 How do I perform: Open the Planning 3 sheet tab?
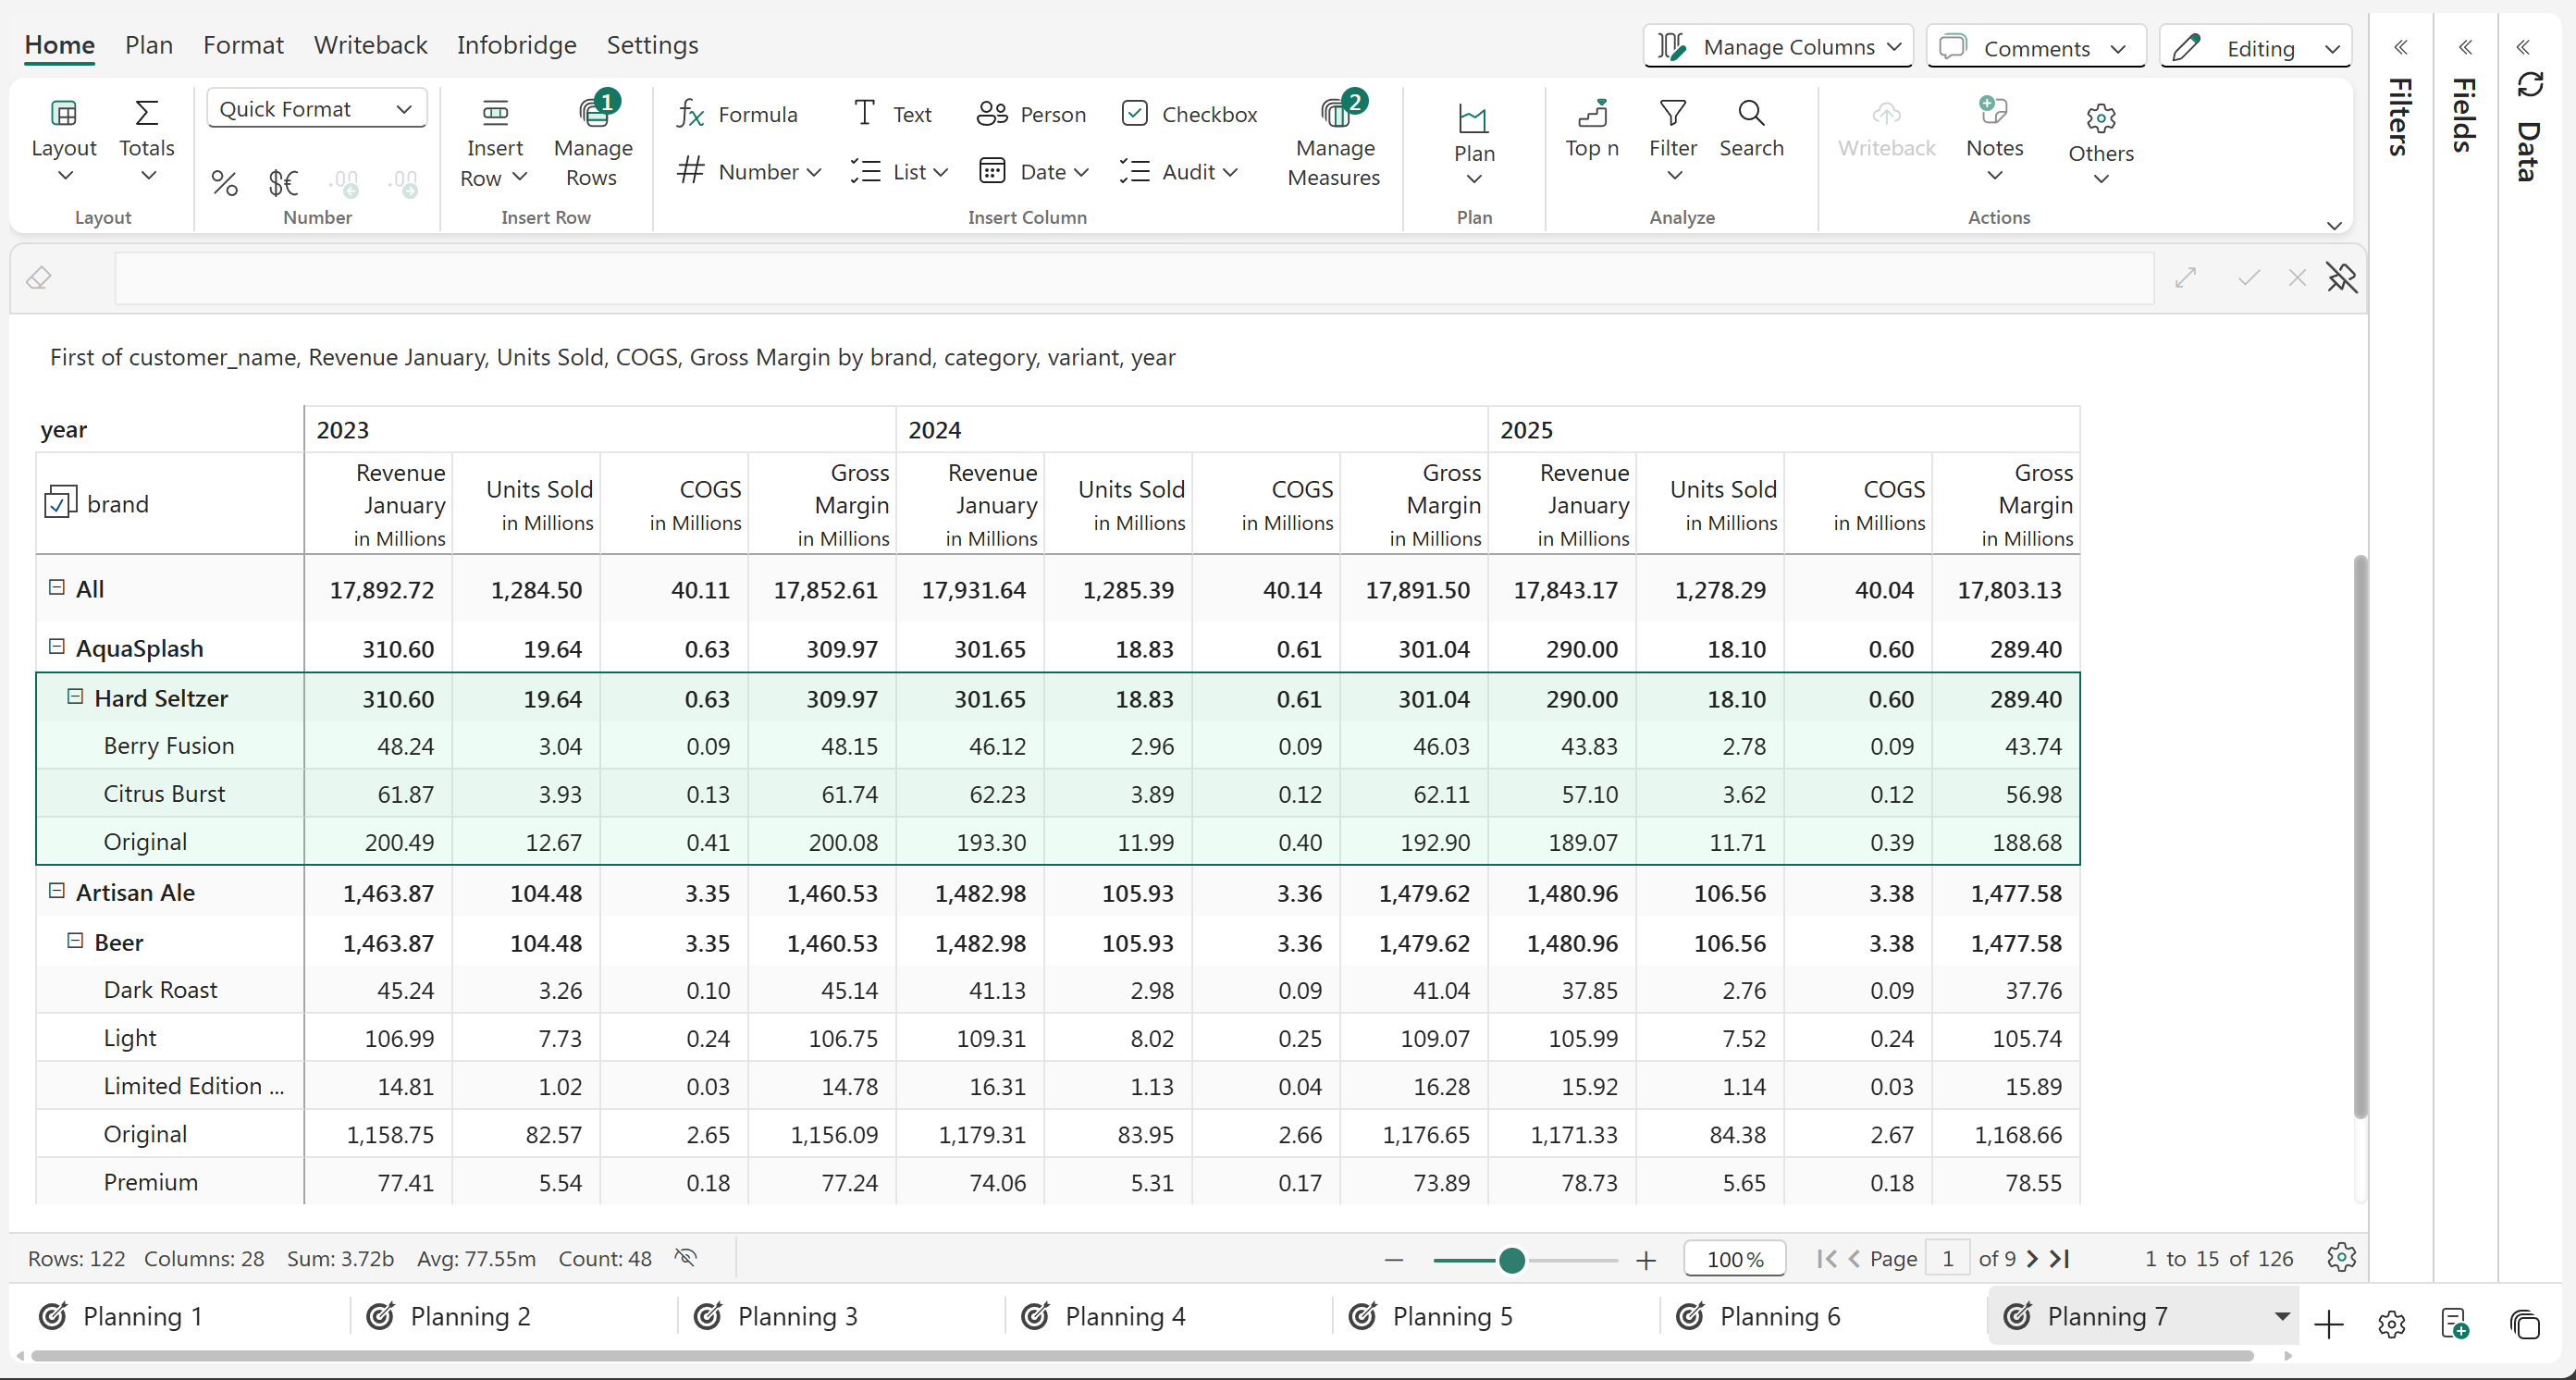click(x=796, y=1316)
